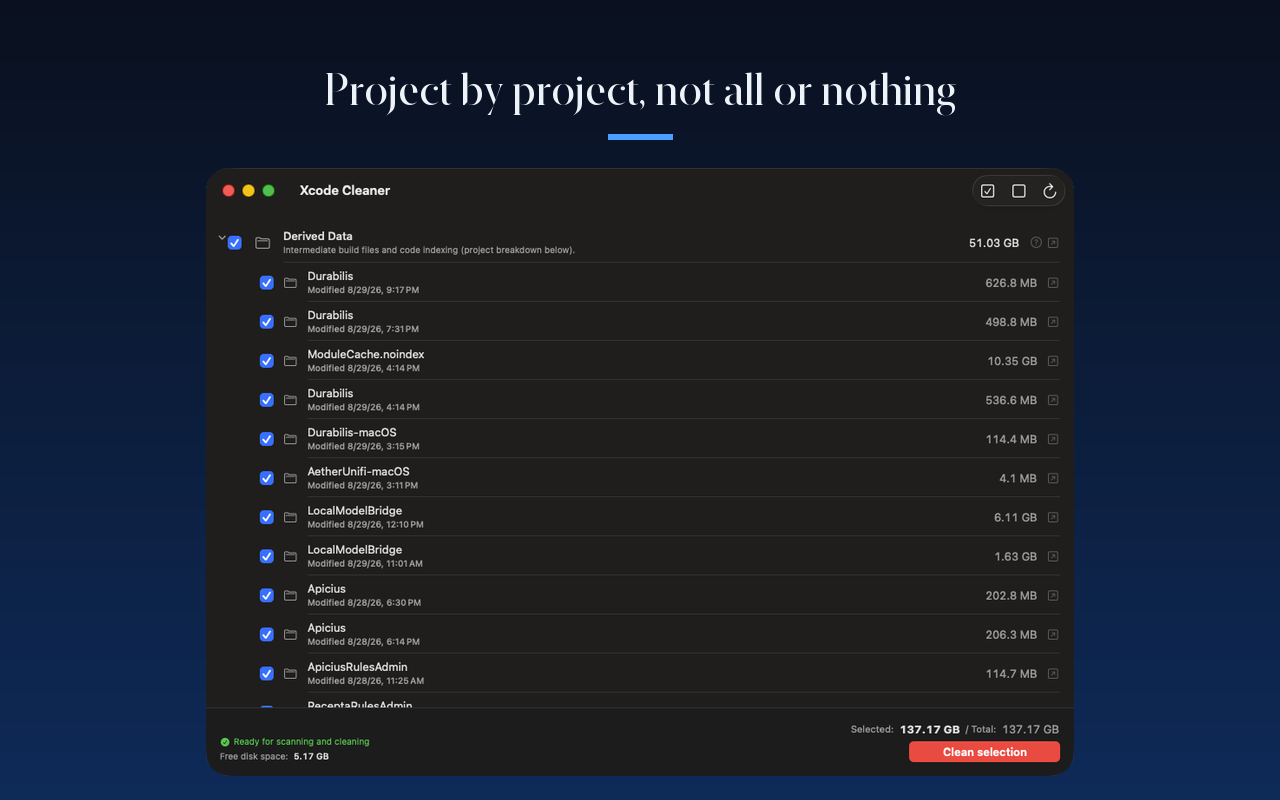Click the folder icon beside AetherUnifi-macOS
This screenshot has height=800, width=1280.
click(x=290, y=478)
